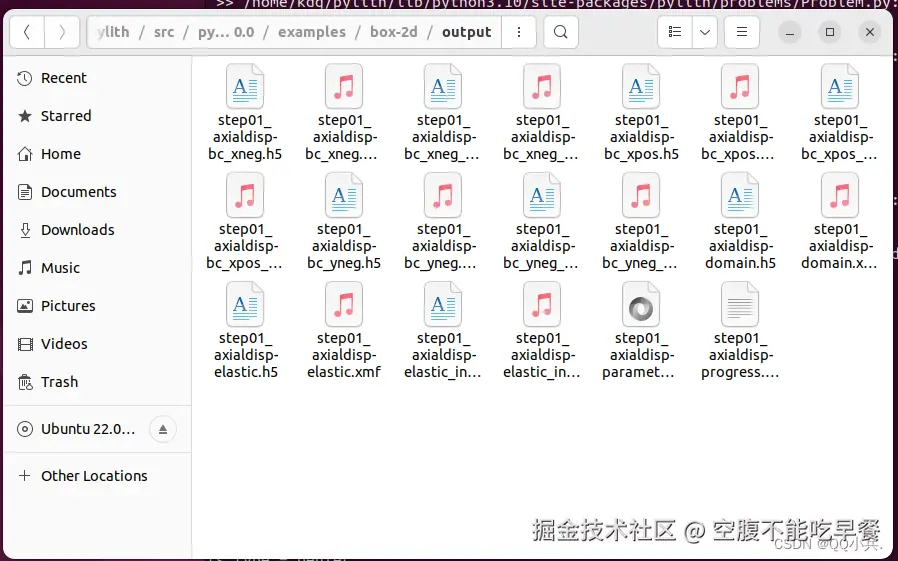Go forward with the right arrow button
Screen dimensions: 898x561
pyautogui.click(x=62, y=32)
